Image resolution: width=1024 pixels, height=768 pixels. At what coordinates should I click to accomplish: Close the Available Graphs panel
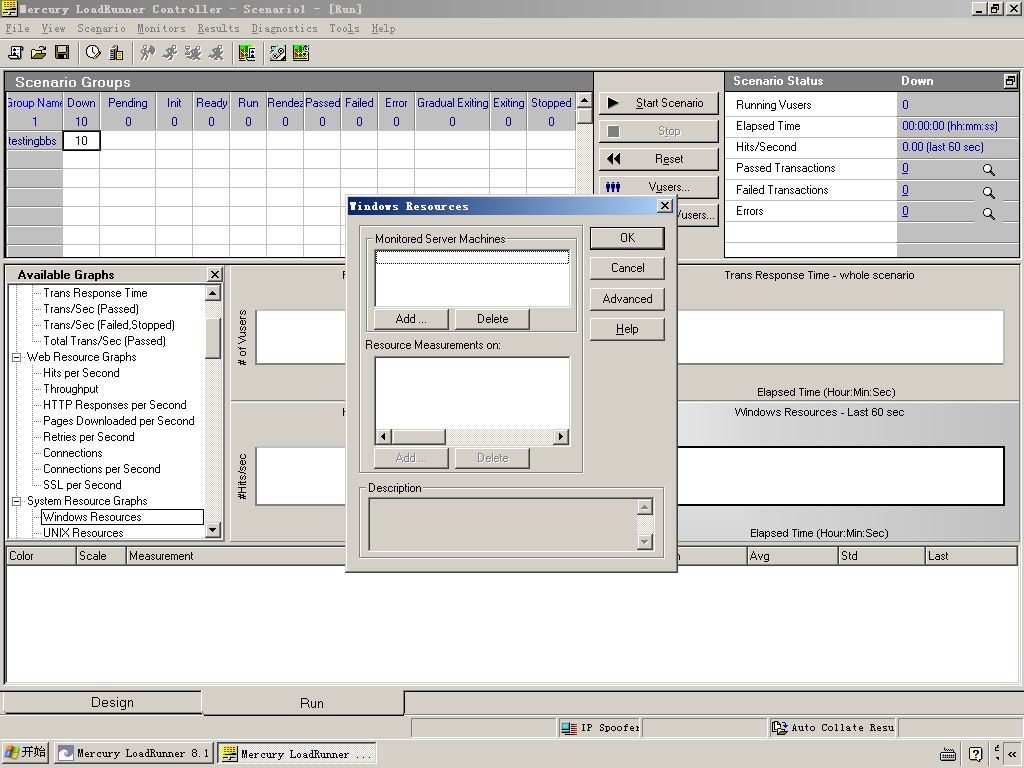(x=214, y=274)
